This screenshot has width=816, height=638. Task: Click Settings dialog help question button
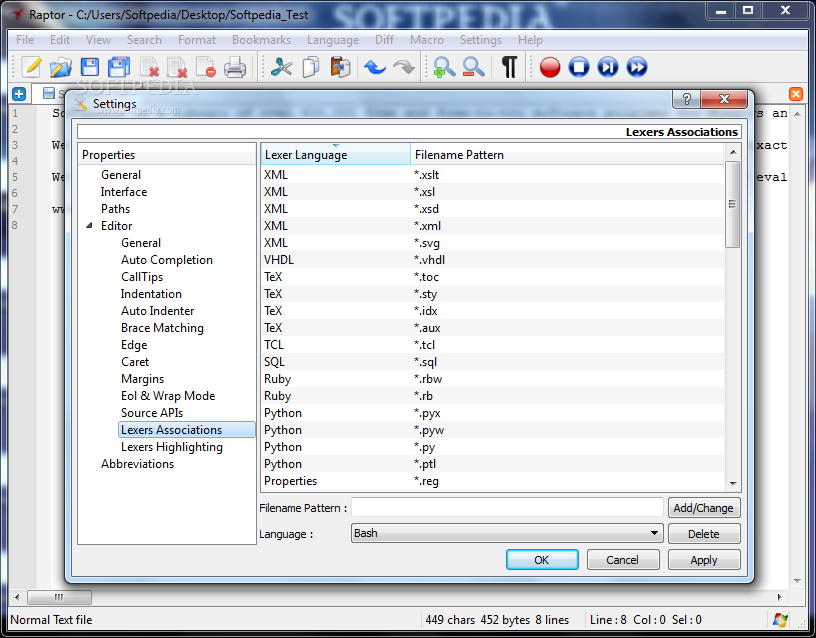point(686,99)
